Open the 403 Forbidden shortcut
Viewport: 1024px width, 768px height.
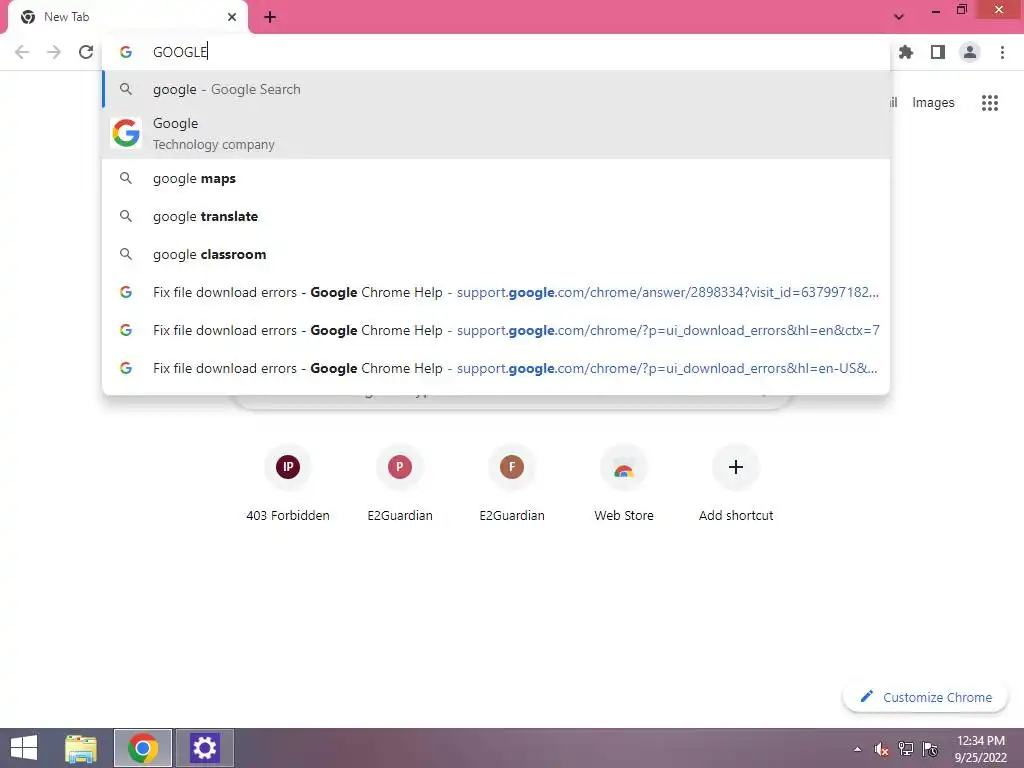click(x=288, y=483)
